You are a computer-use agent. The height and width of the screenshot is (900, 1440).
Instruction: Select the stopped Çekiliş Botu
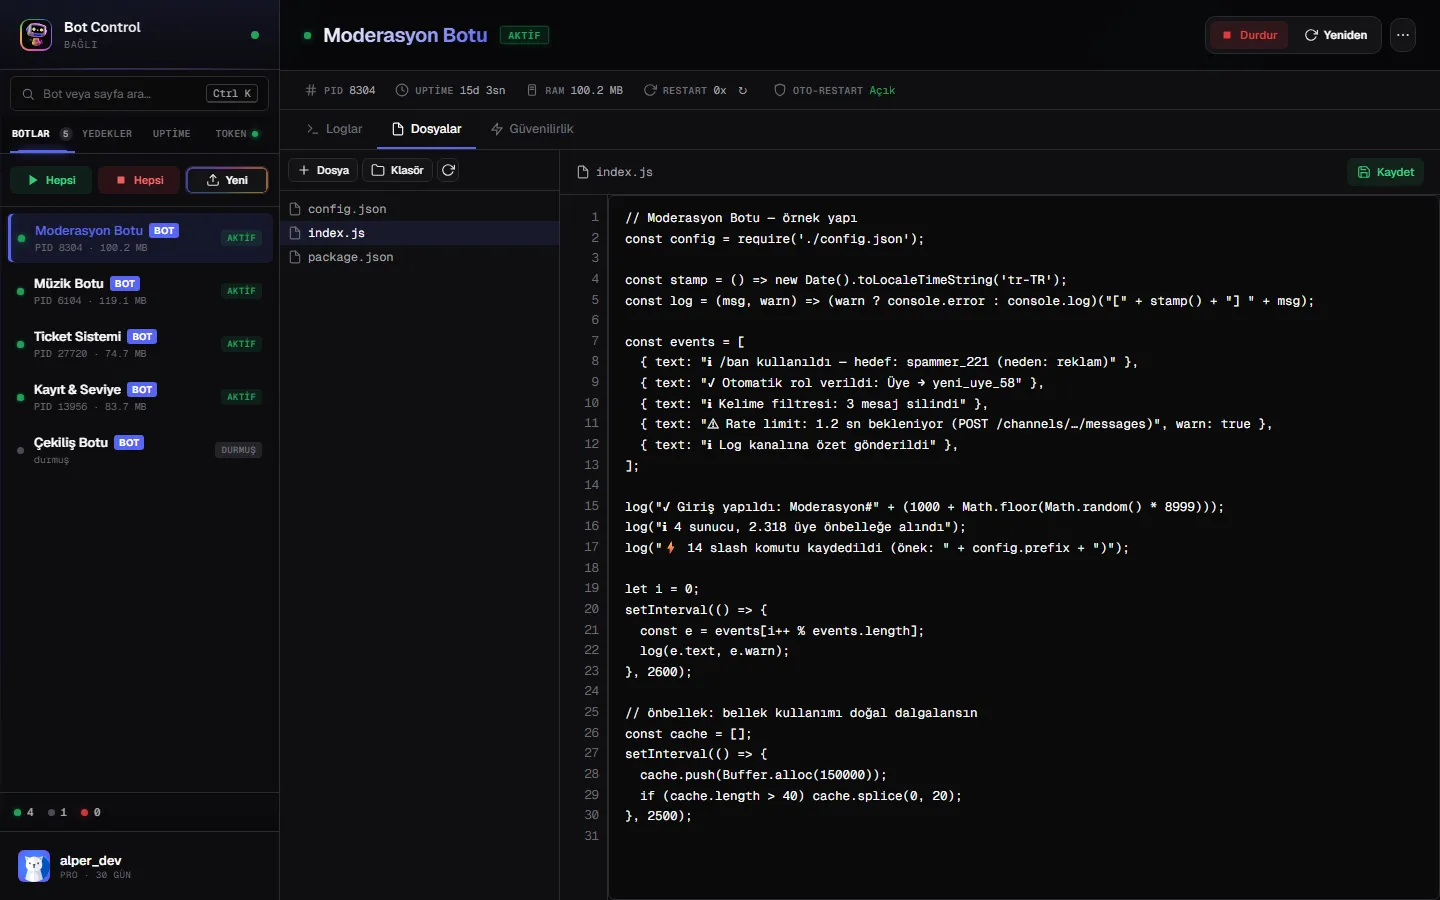pos(140,450)
